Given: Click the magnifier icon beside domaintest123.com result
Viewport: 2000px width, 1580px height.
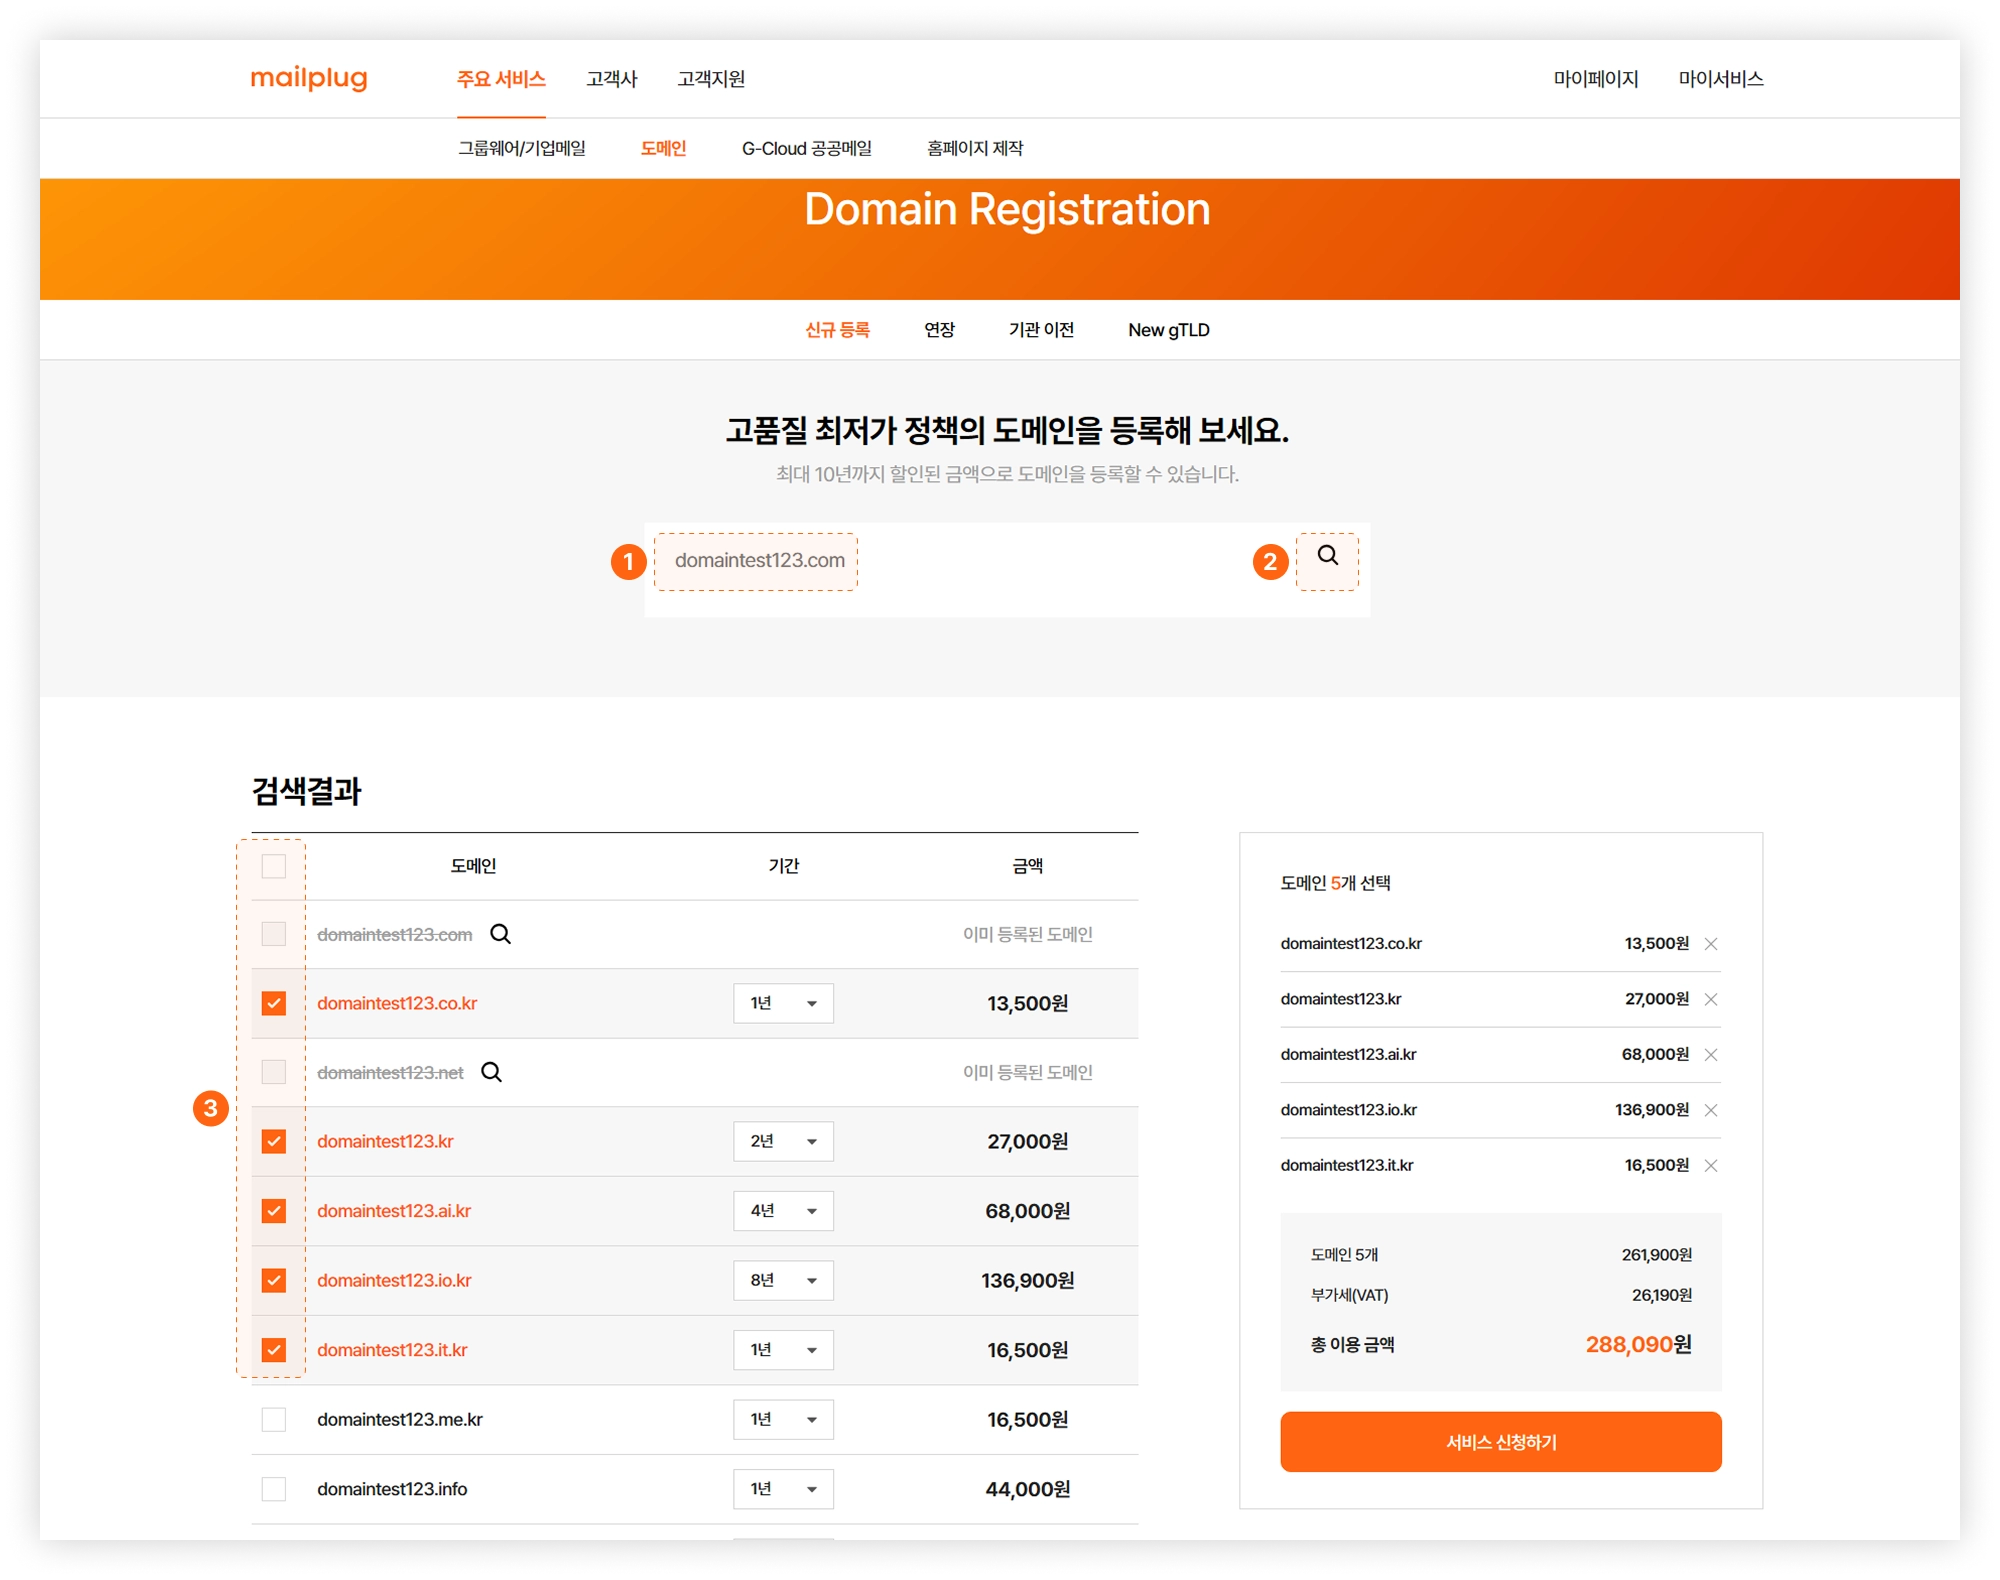Looking at the screenshot, I should 500,934.
